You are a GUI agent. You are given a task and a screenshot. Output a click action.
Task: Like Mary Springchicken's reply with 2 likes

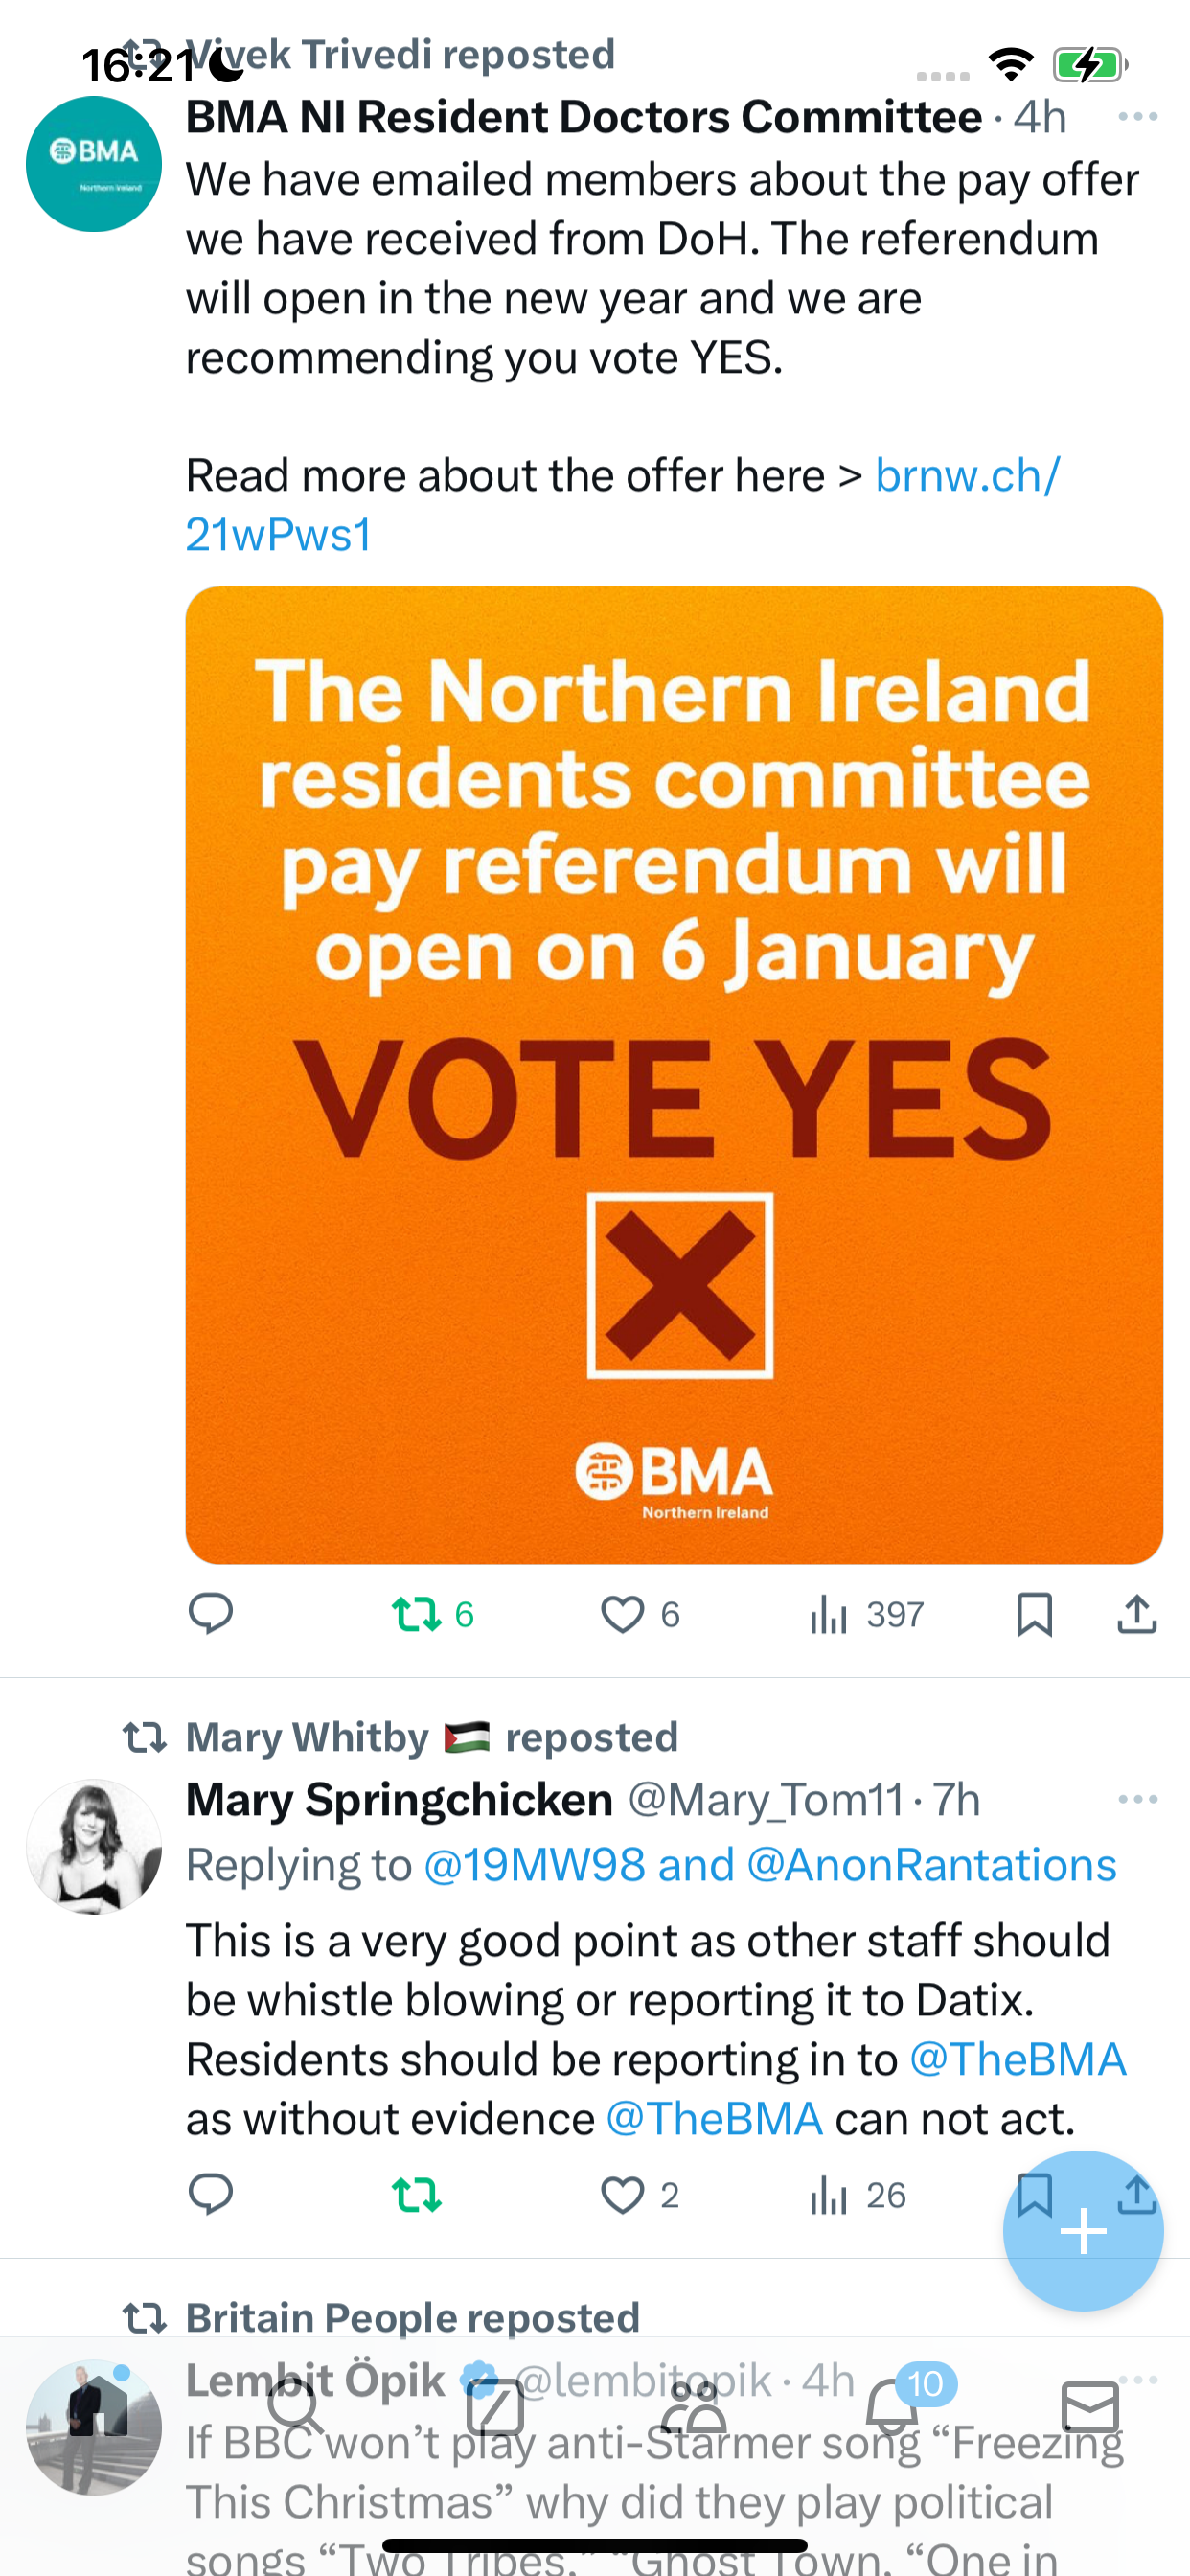[640, 2195]
